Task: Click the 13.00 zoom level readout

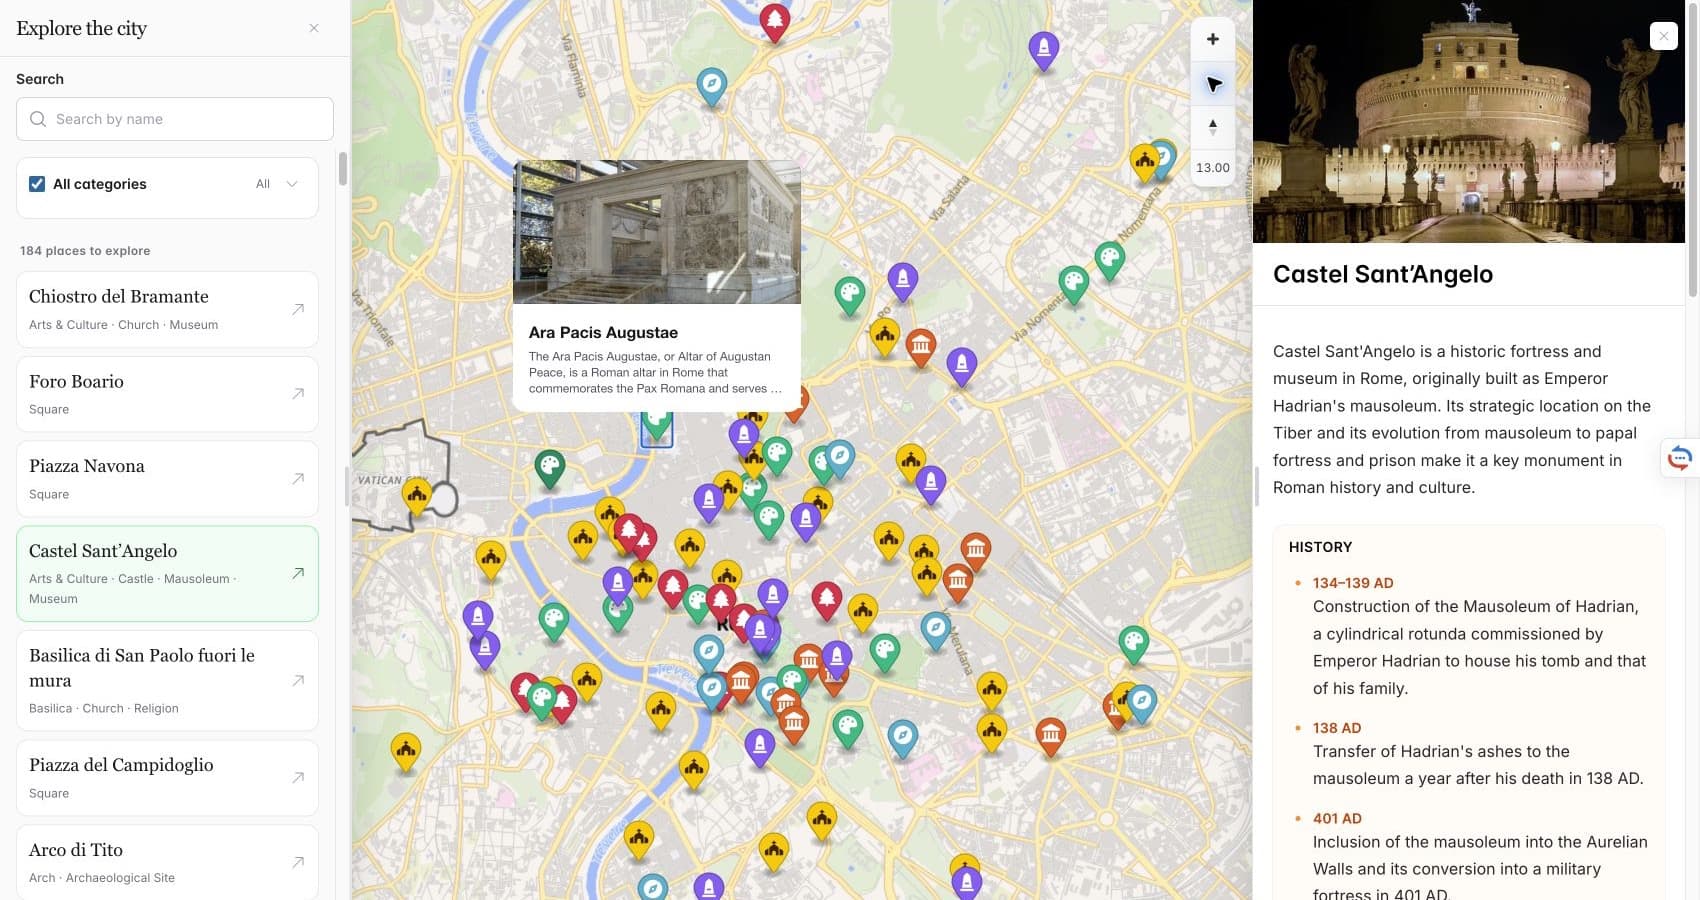Action: 1213,168
